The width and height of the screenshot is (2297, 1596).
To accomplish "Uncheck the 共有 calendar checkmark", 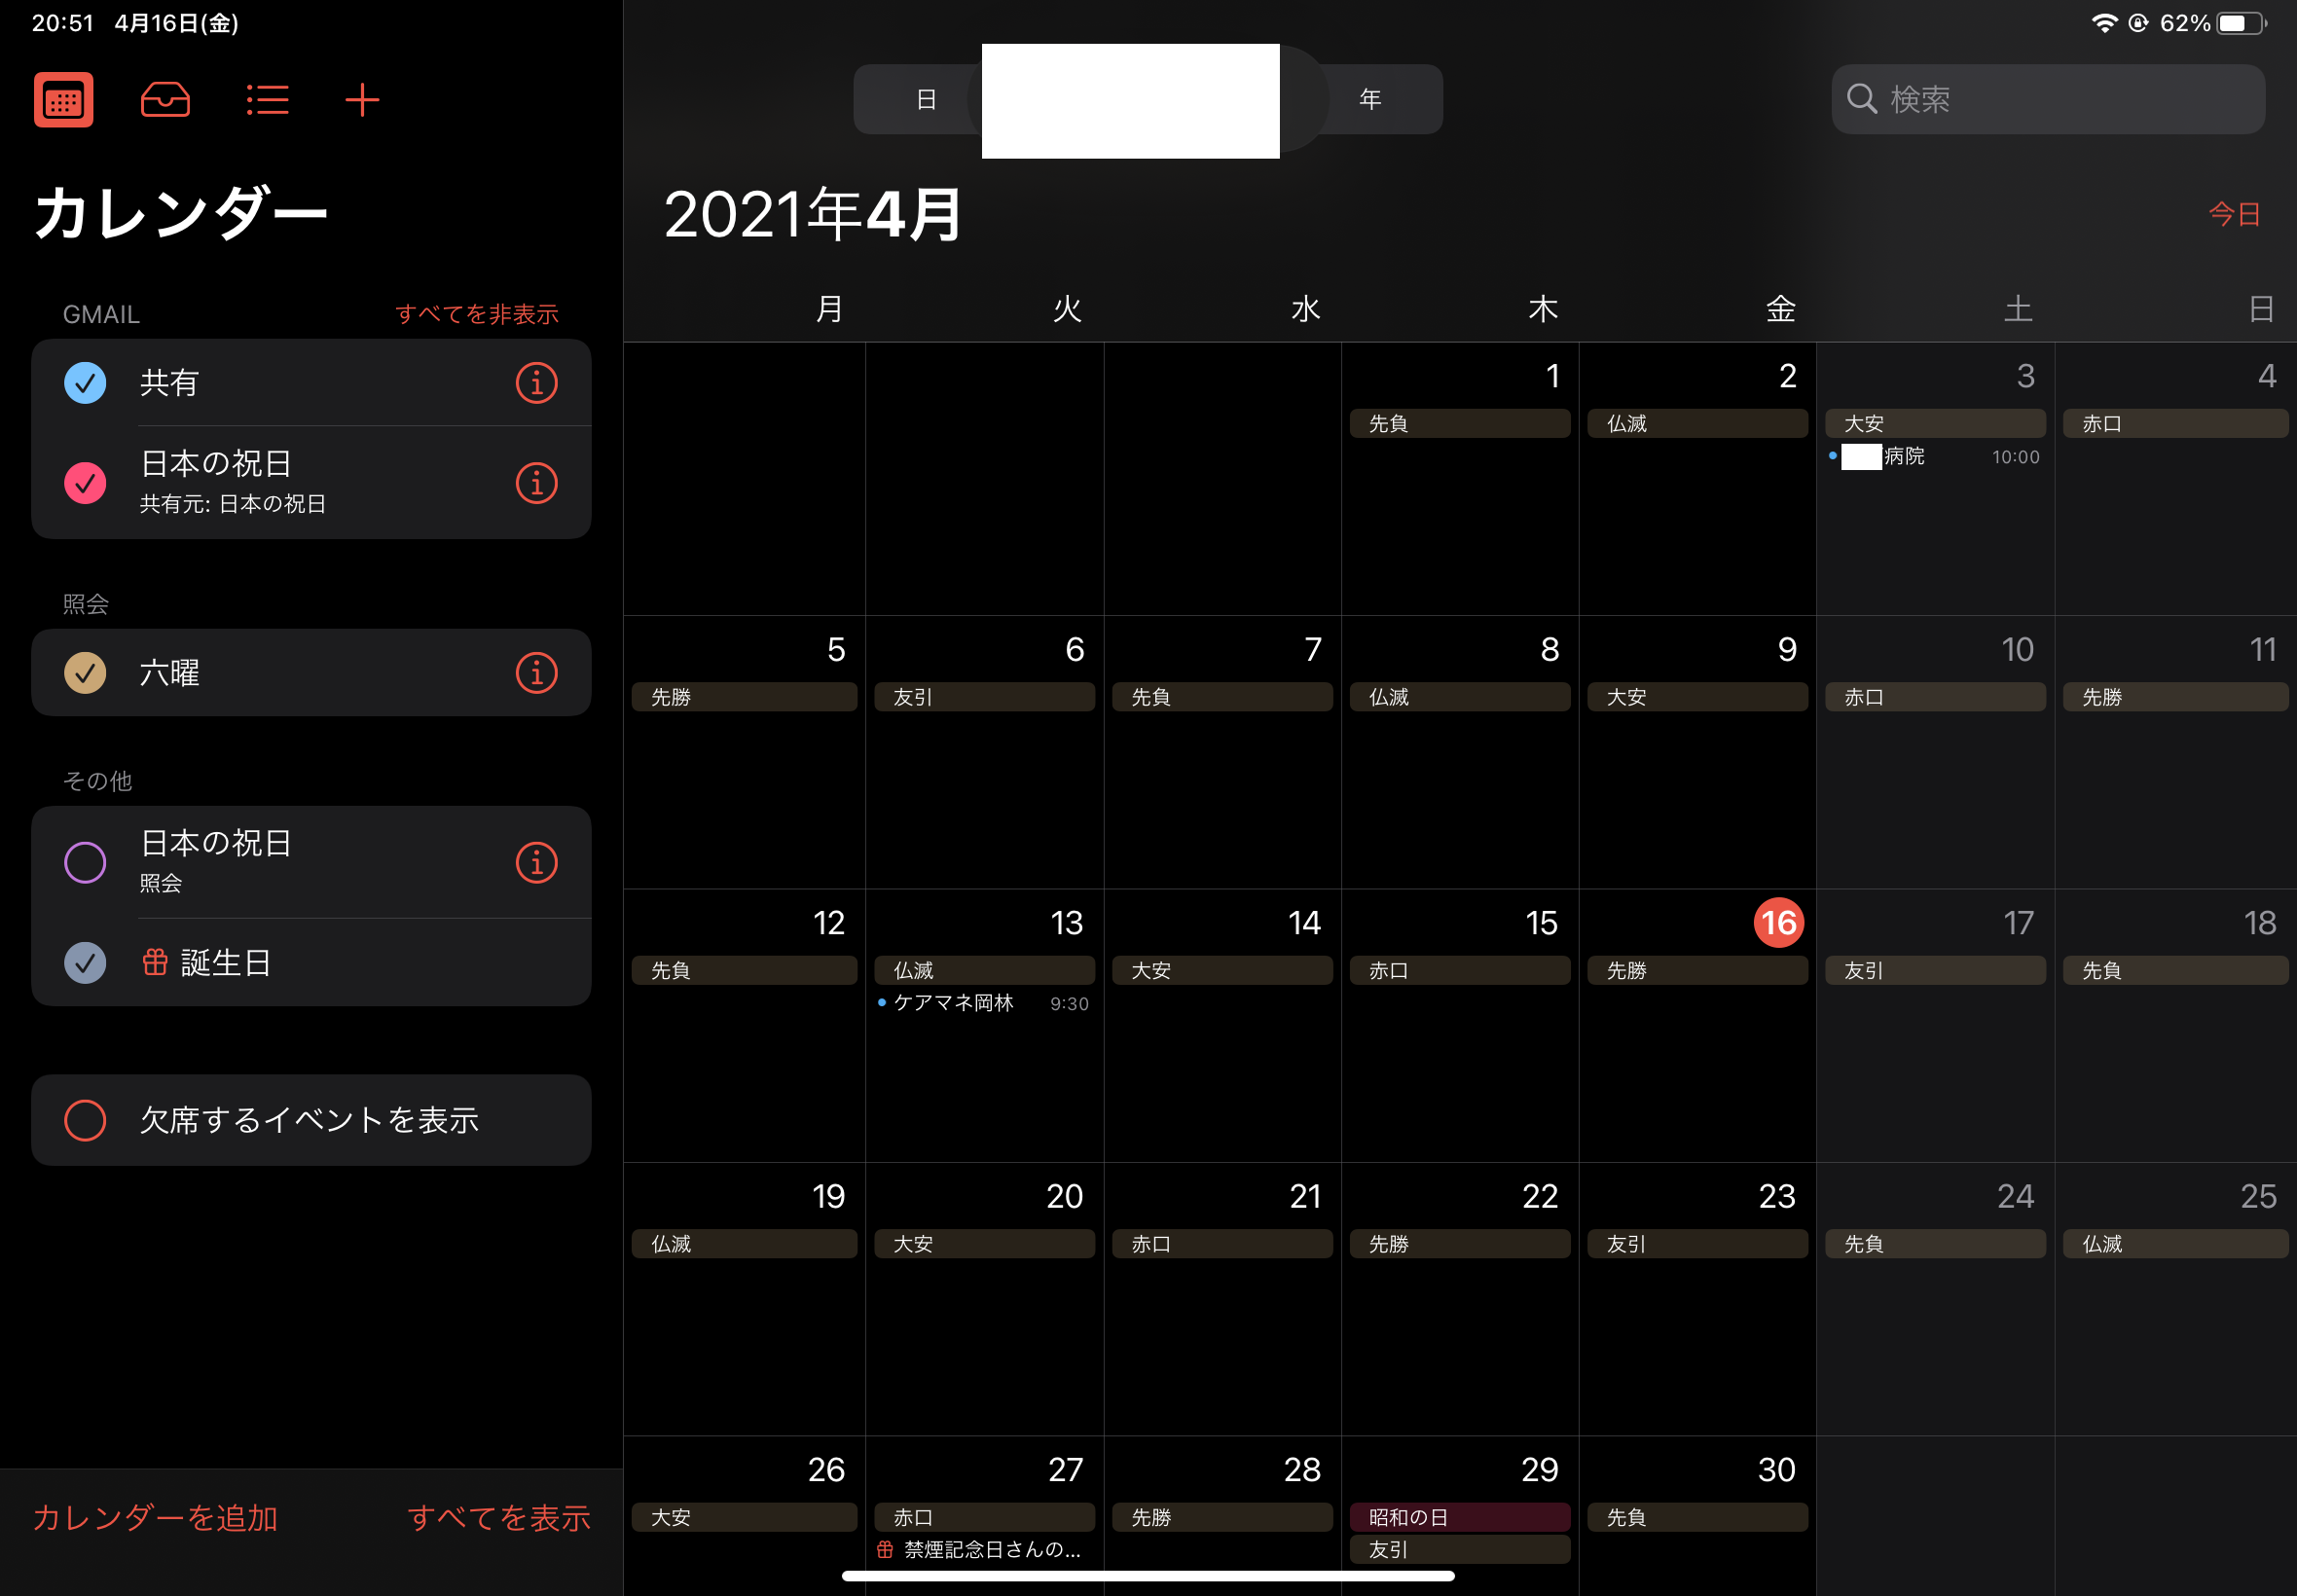I will (x=85, y=383).
